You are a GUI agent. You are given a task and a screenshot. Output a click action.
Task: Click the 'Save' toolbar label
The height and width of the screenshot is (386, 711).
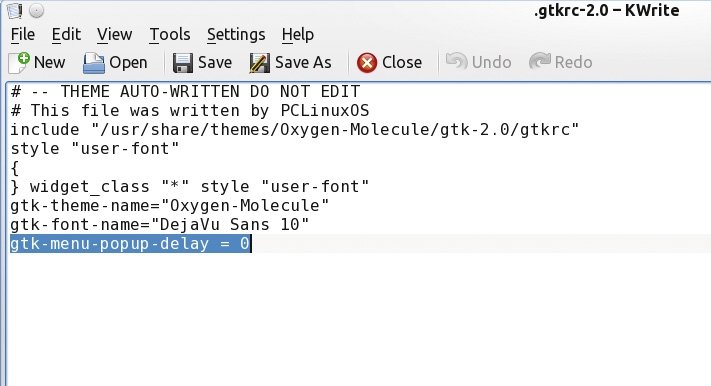click(215, 63)
